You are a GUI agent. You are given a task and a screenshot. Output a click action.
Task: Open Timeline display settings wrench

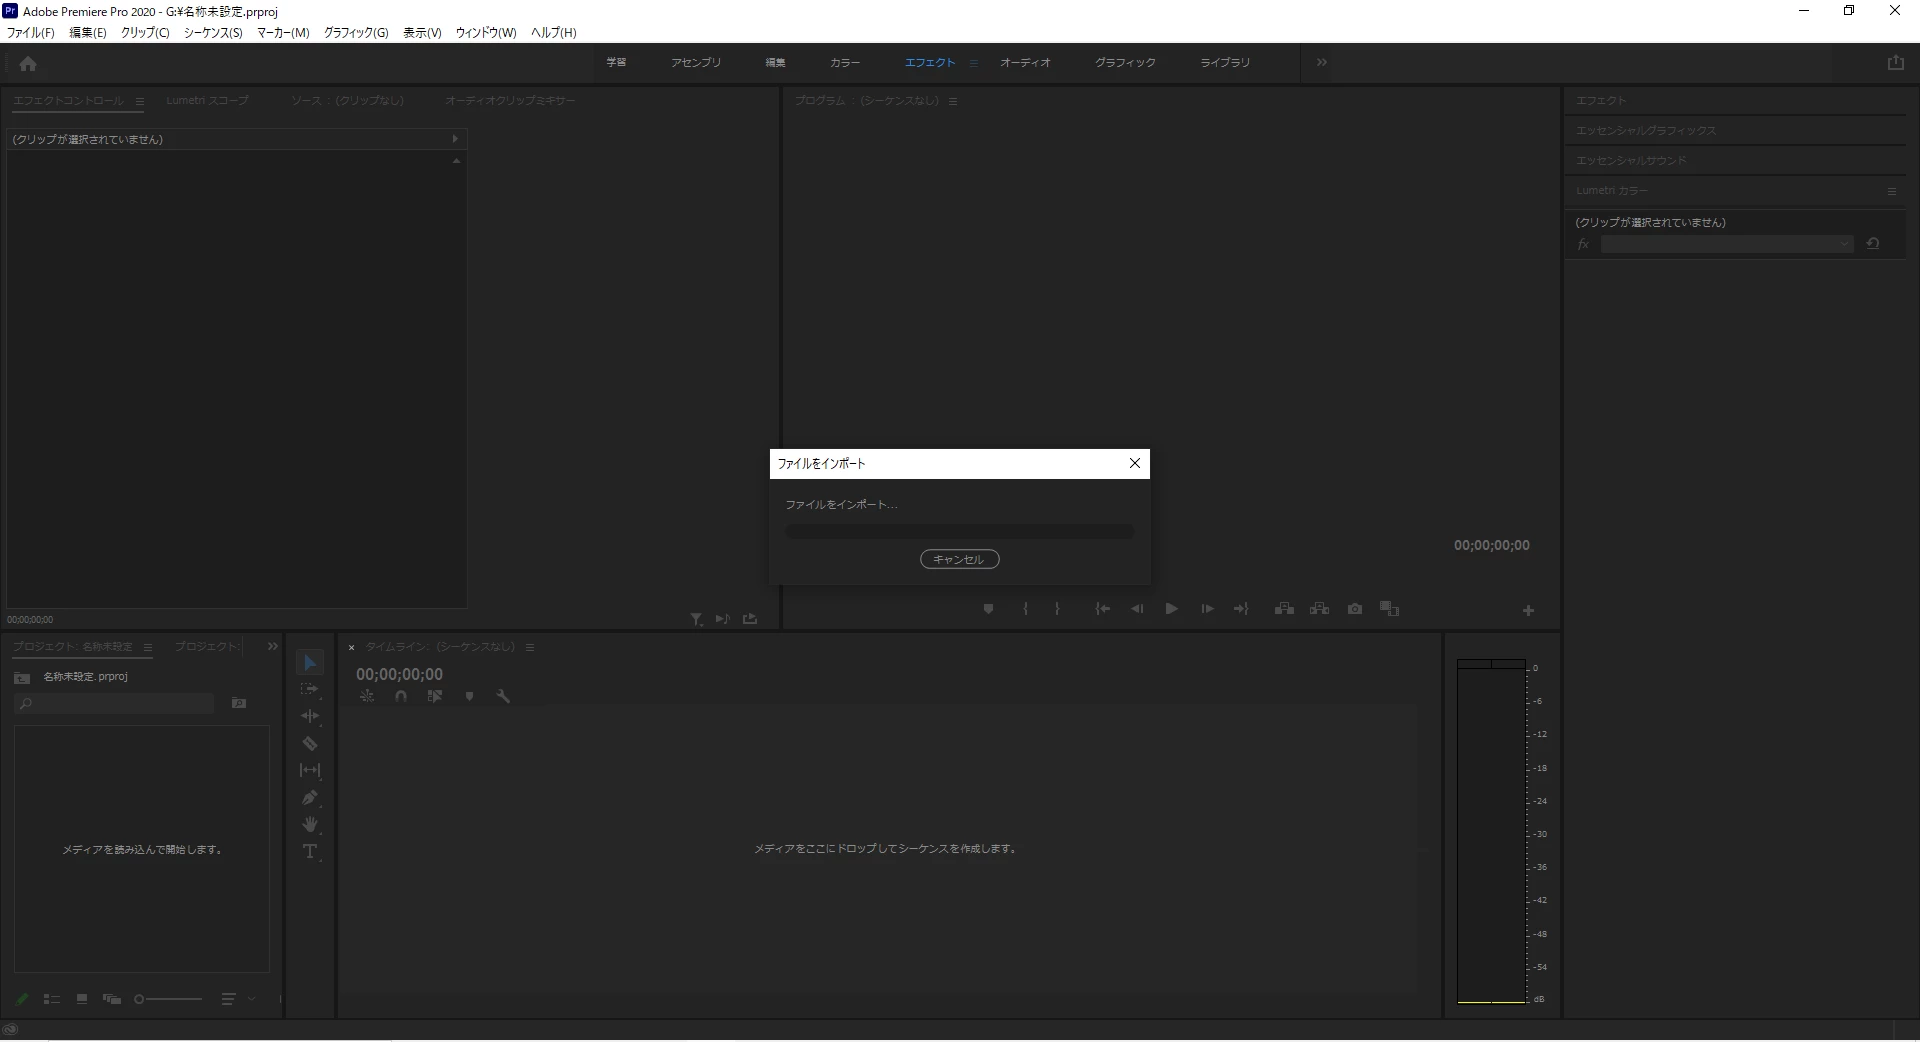point(503,697)
